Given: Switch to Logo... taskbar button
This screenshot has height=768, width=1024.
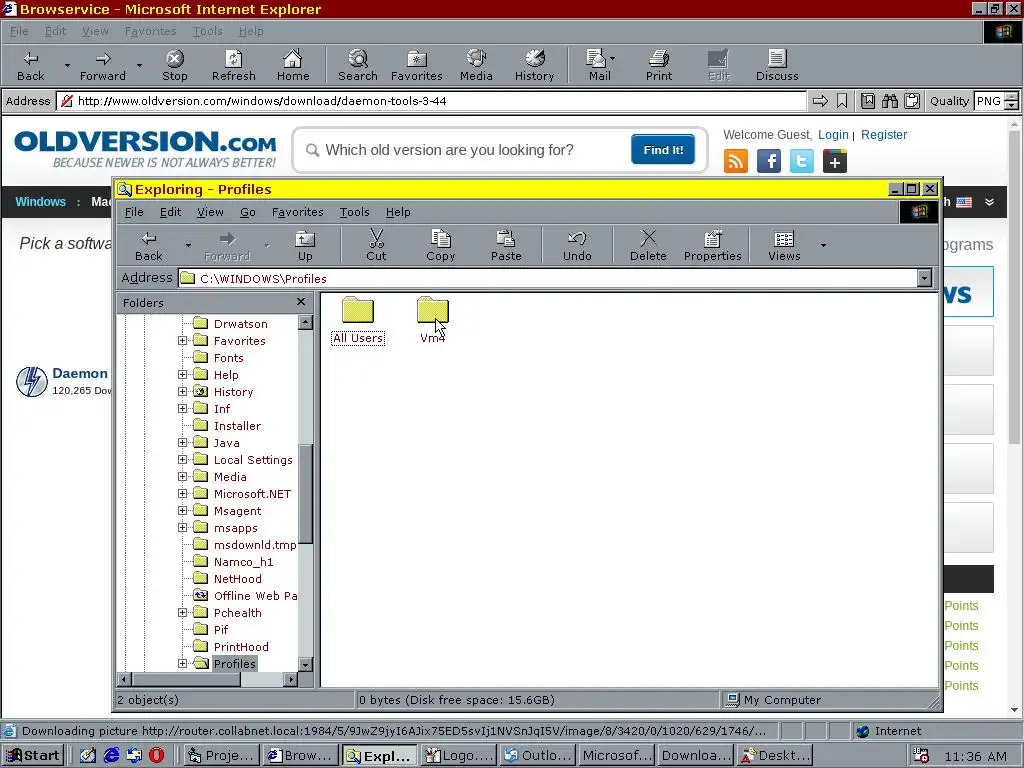Looking at the screenshot, I should pyautogui.click(x=458, y=756).
